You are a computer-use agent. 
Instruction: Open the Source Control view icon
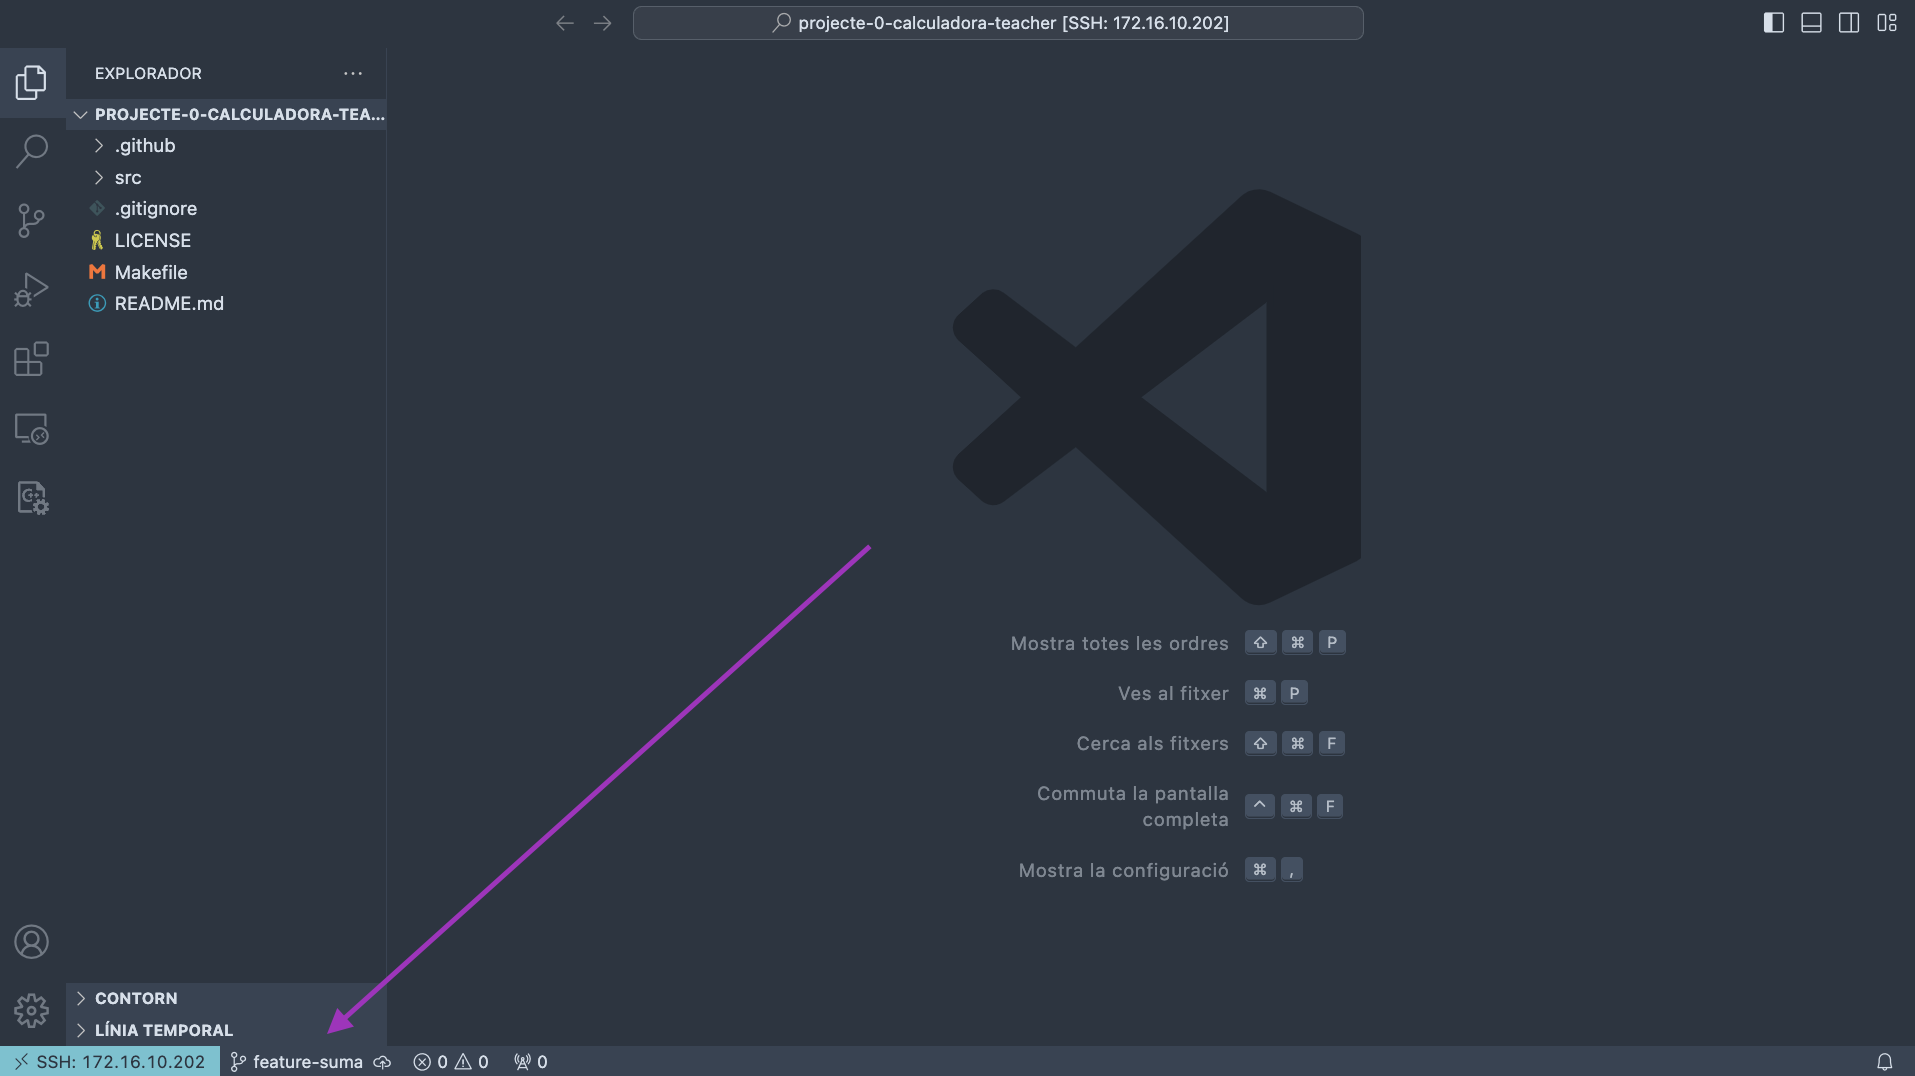[32, 220]
